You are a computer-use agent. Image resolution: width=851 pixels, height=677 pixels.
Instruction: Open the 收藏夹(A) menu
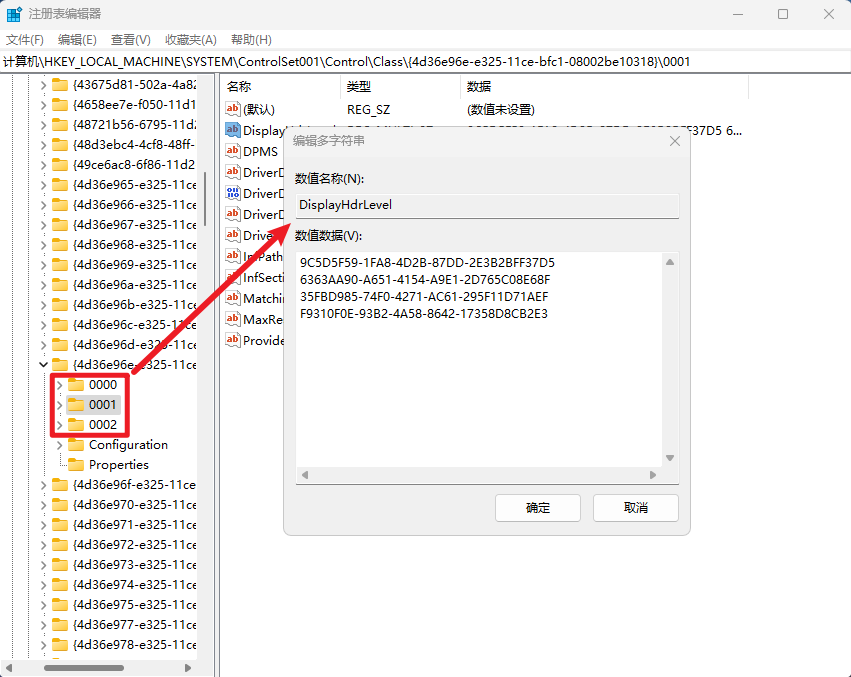(x=190, y=39)
